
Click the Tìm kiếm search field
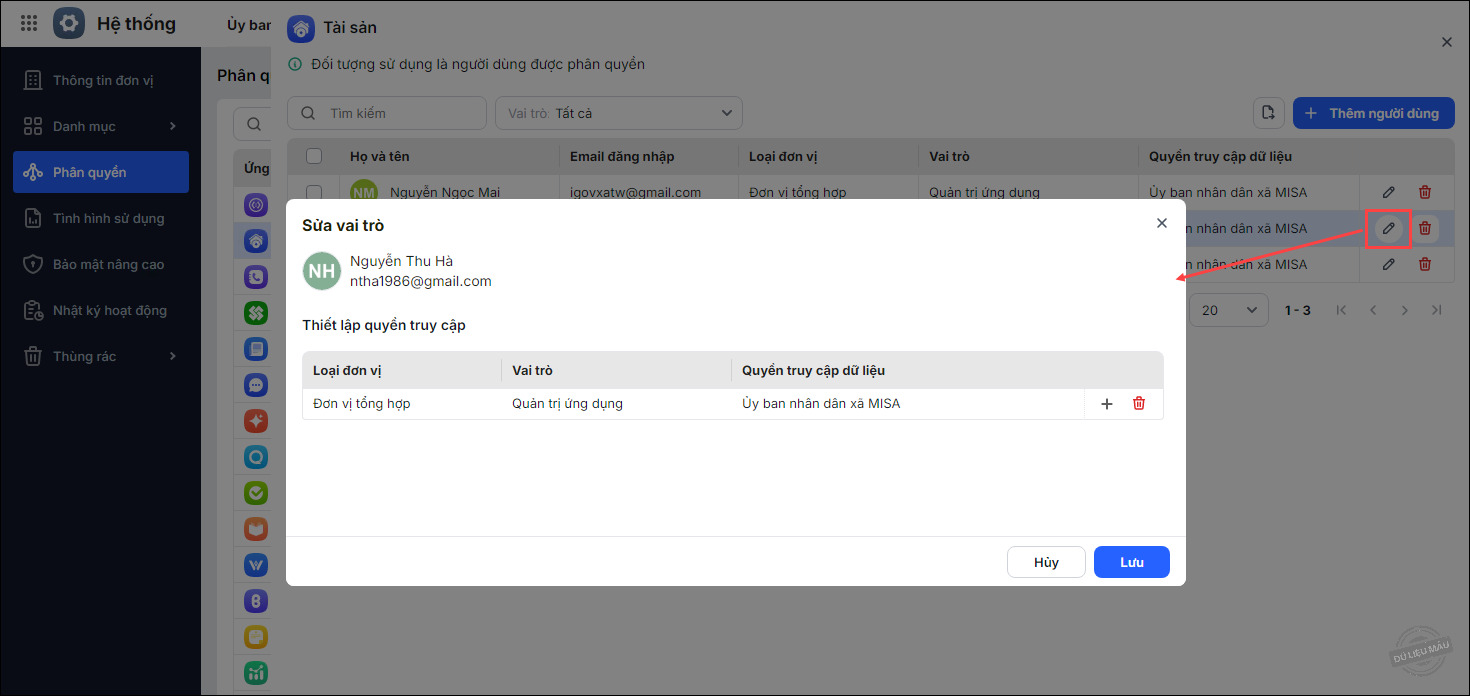click(x=387, y=113)
